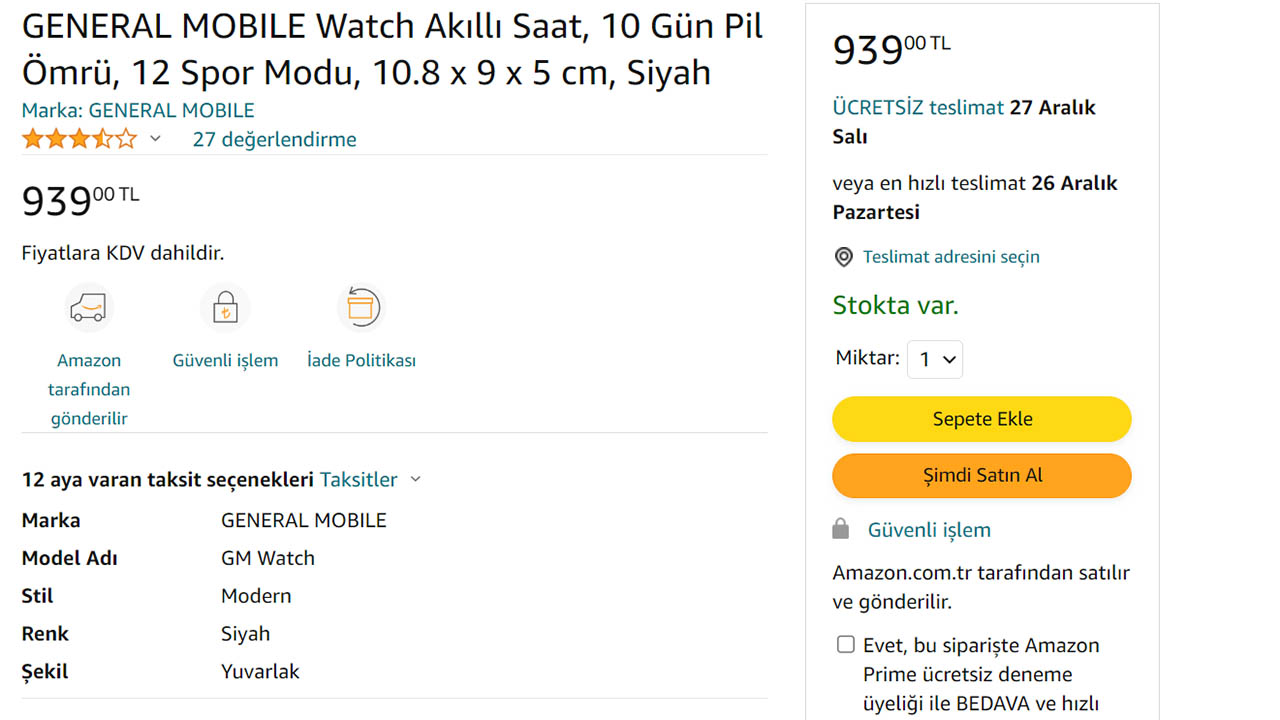Enable Amazon Prime free trial checkbox
This screenshot has height=720, width=1280.
846,644
